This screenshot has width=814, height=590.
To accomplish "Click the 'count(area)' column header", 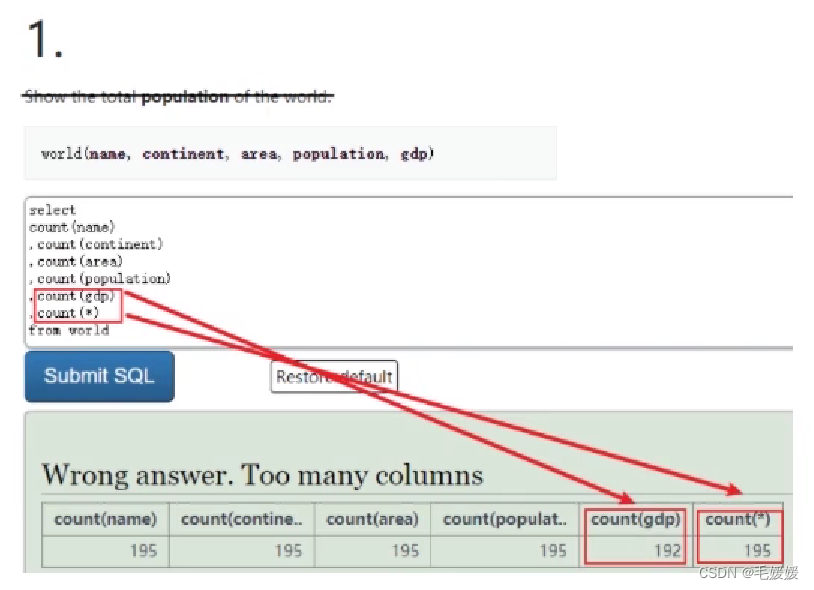I will [372, 519].
